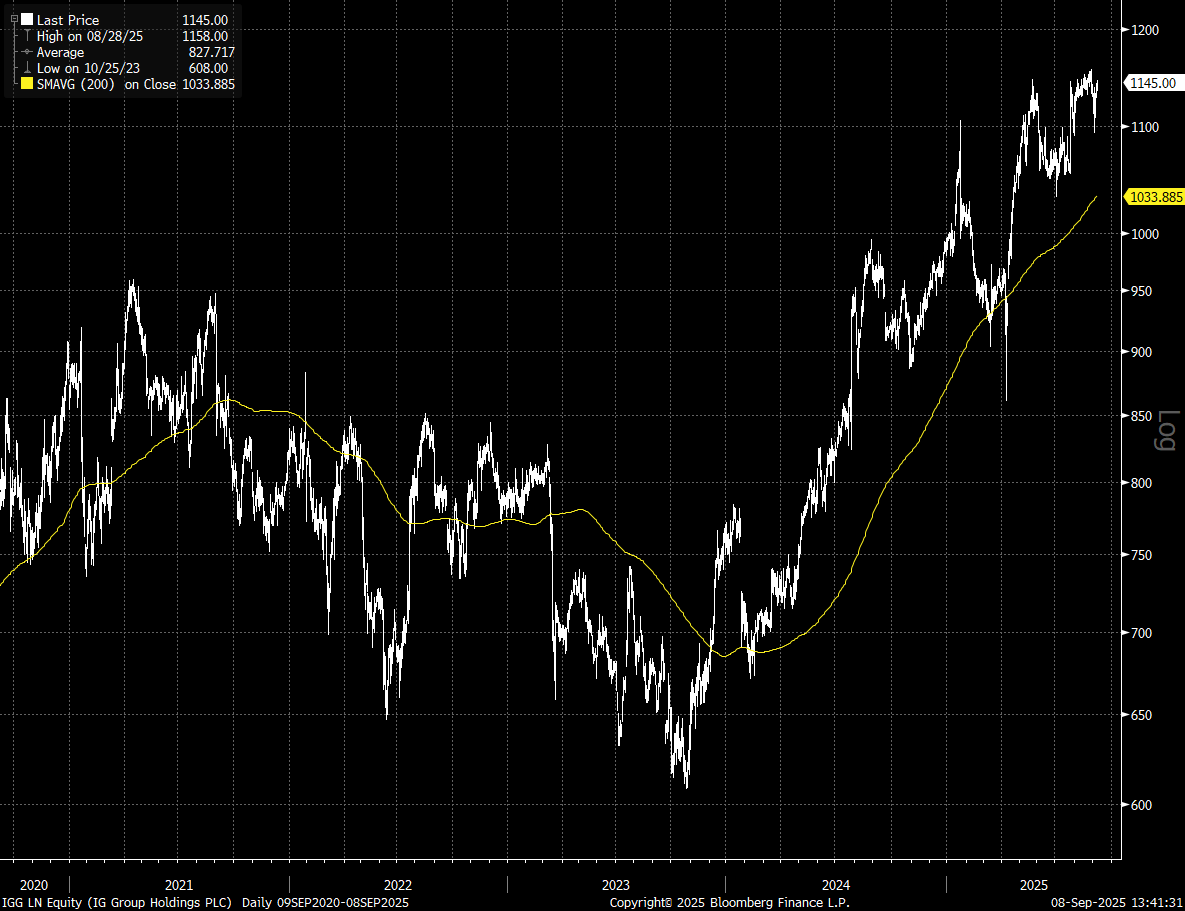
Task: Select the 'Average' legend entry
Action: (x=60, y=53)
